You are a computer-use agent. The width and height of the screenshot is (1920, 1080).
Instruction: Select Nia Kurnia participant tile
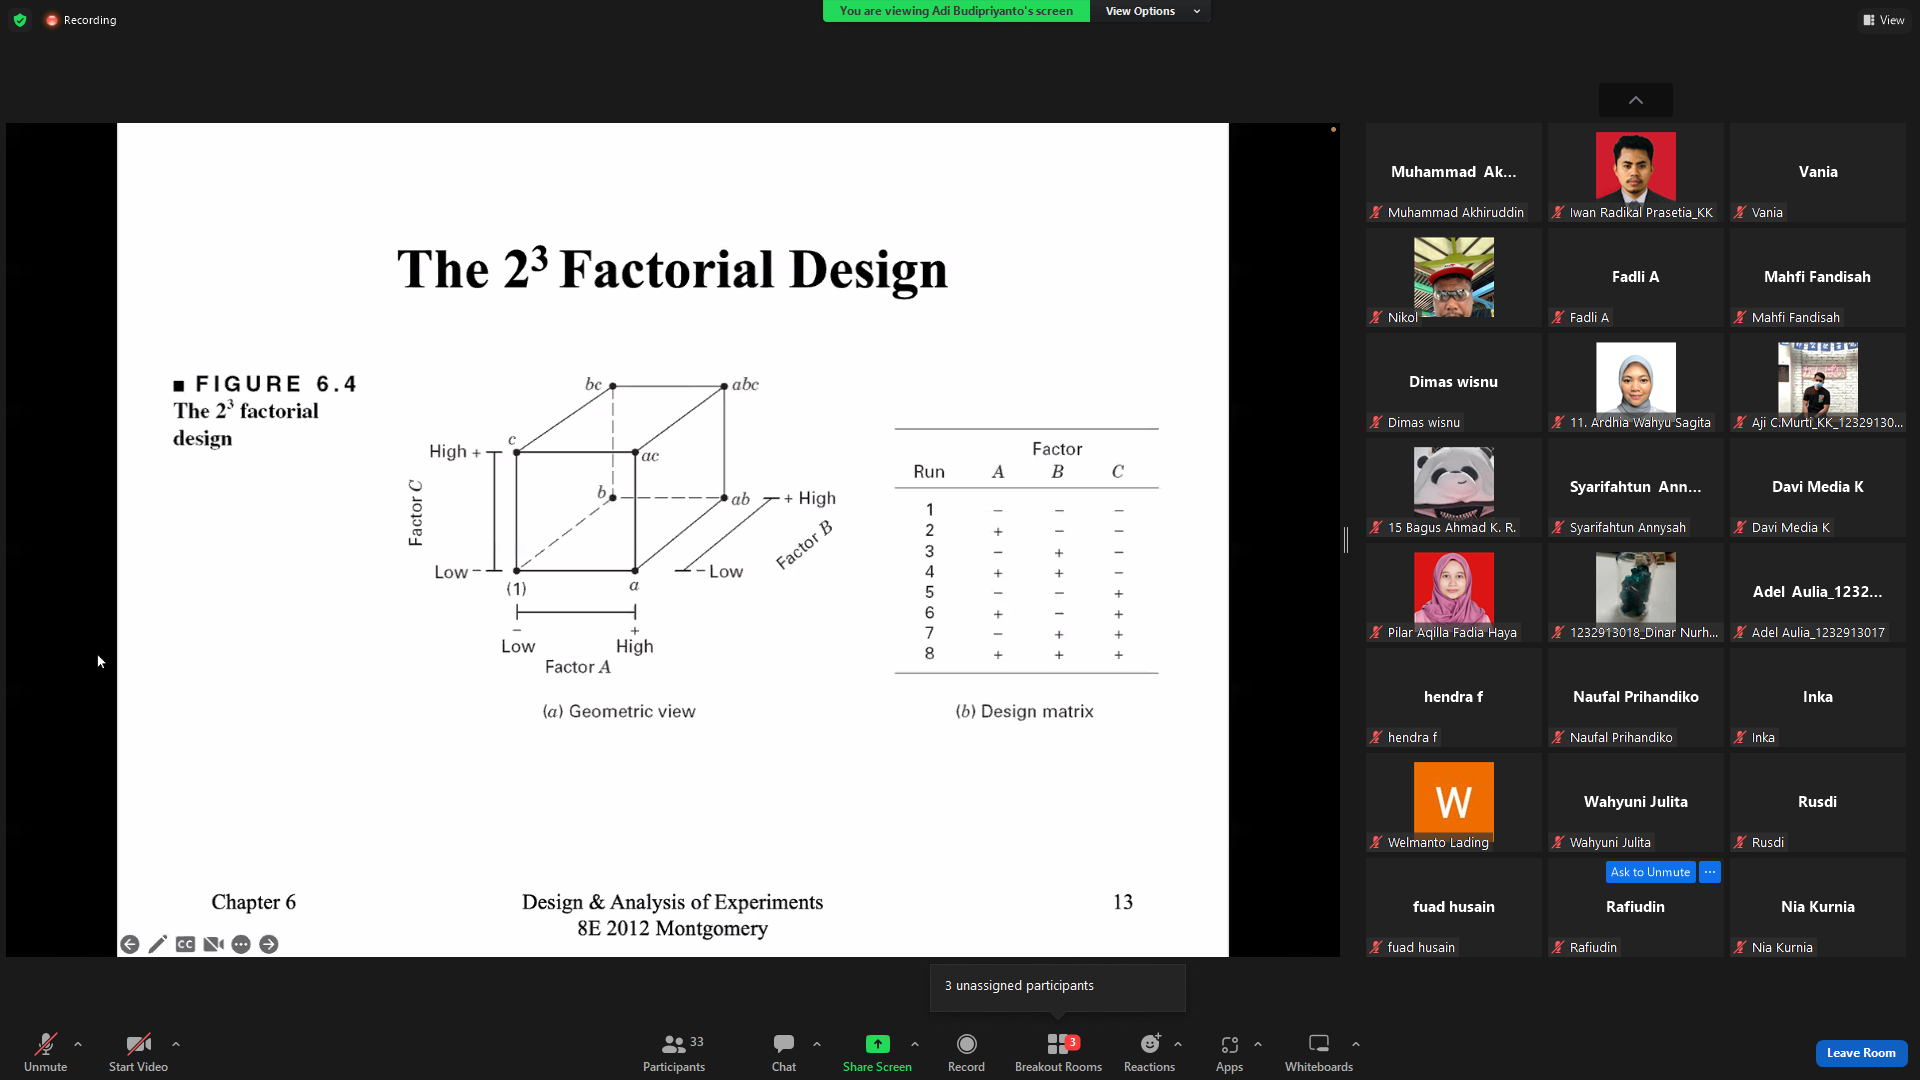coord(1818,908)
